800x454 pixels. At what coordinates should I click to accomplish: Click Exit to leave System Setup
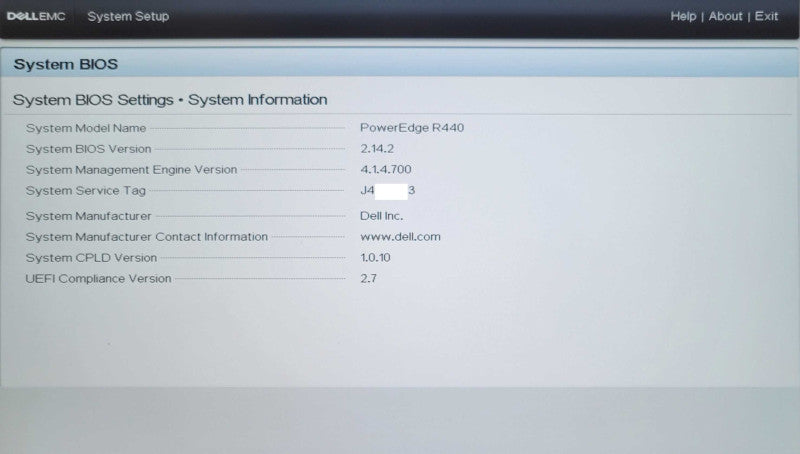tap(766, 16)
